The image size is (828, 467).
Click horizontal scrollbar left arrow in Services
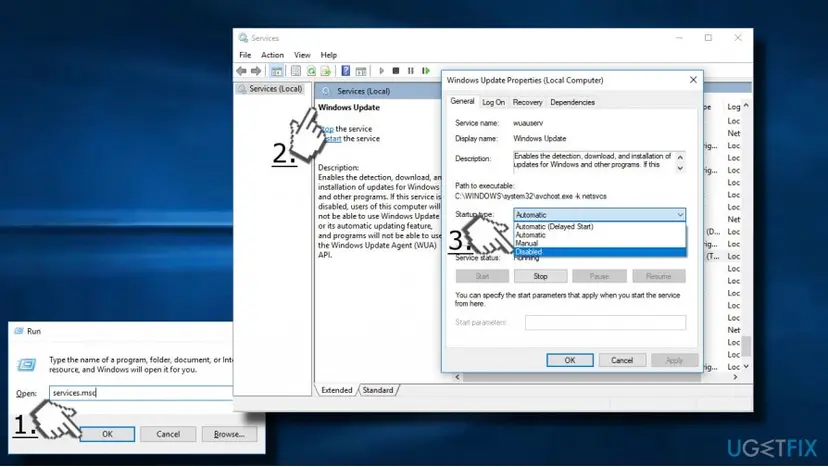point(457,377)
